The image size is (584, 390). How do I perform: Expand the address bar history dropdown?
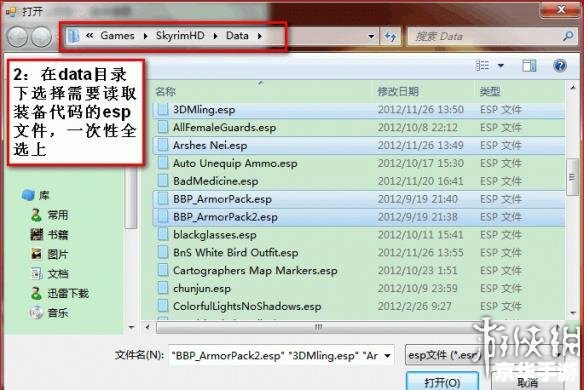371,36
